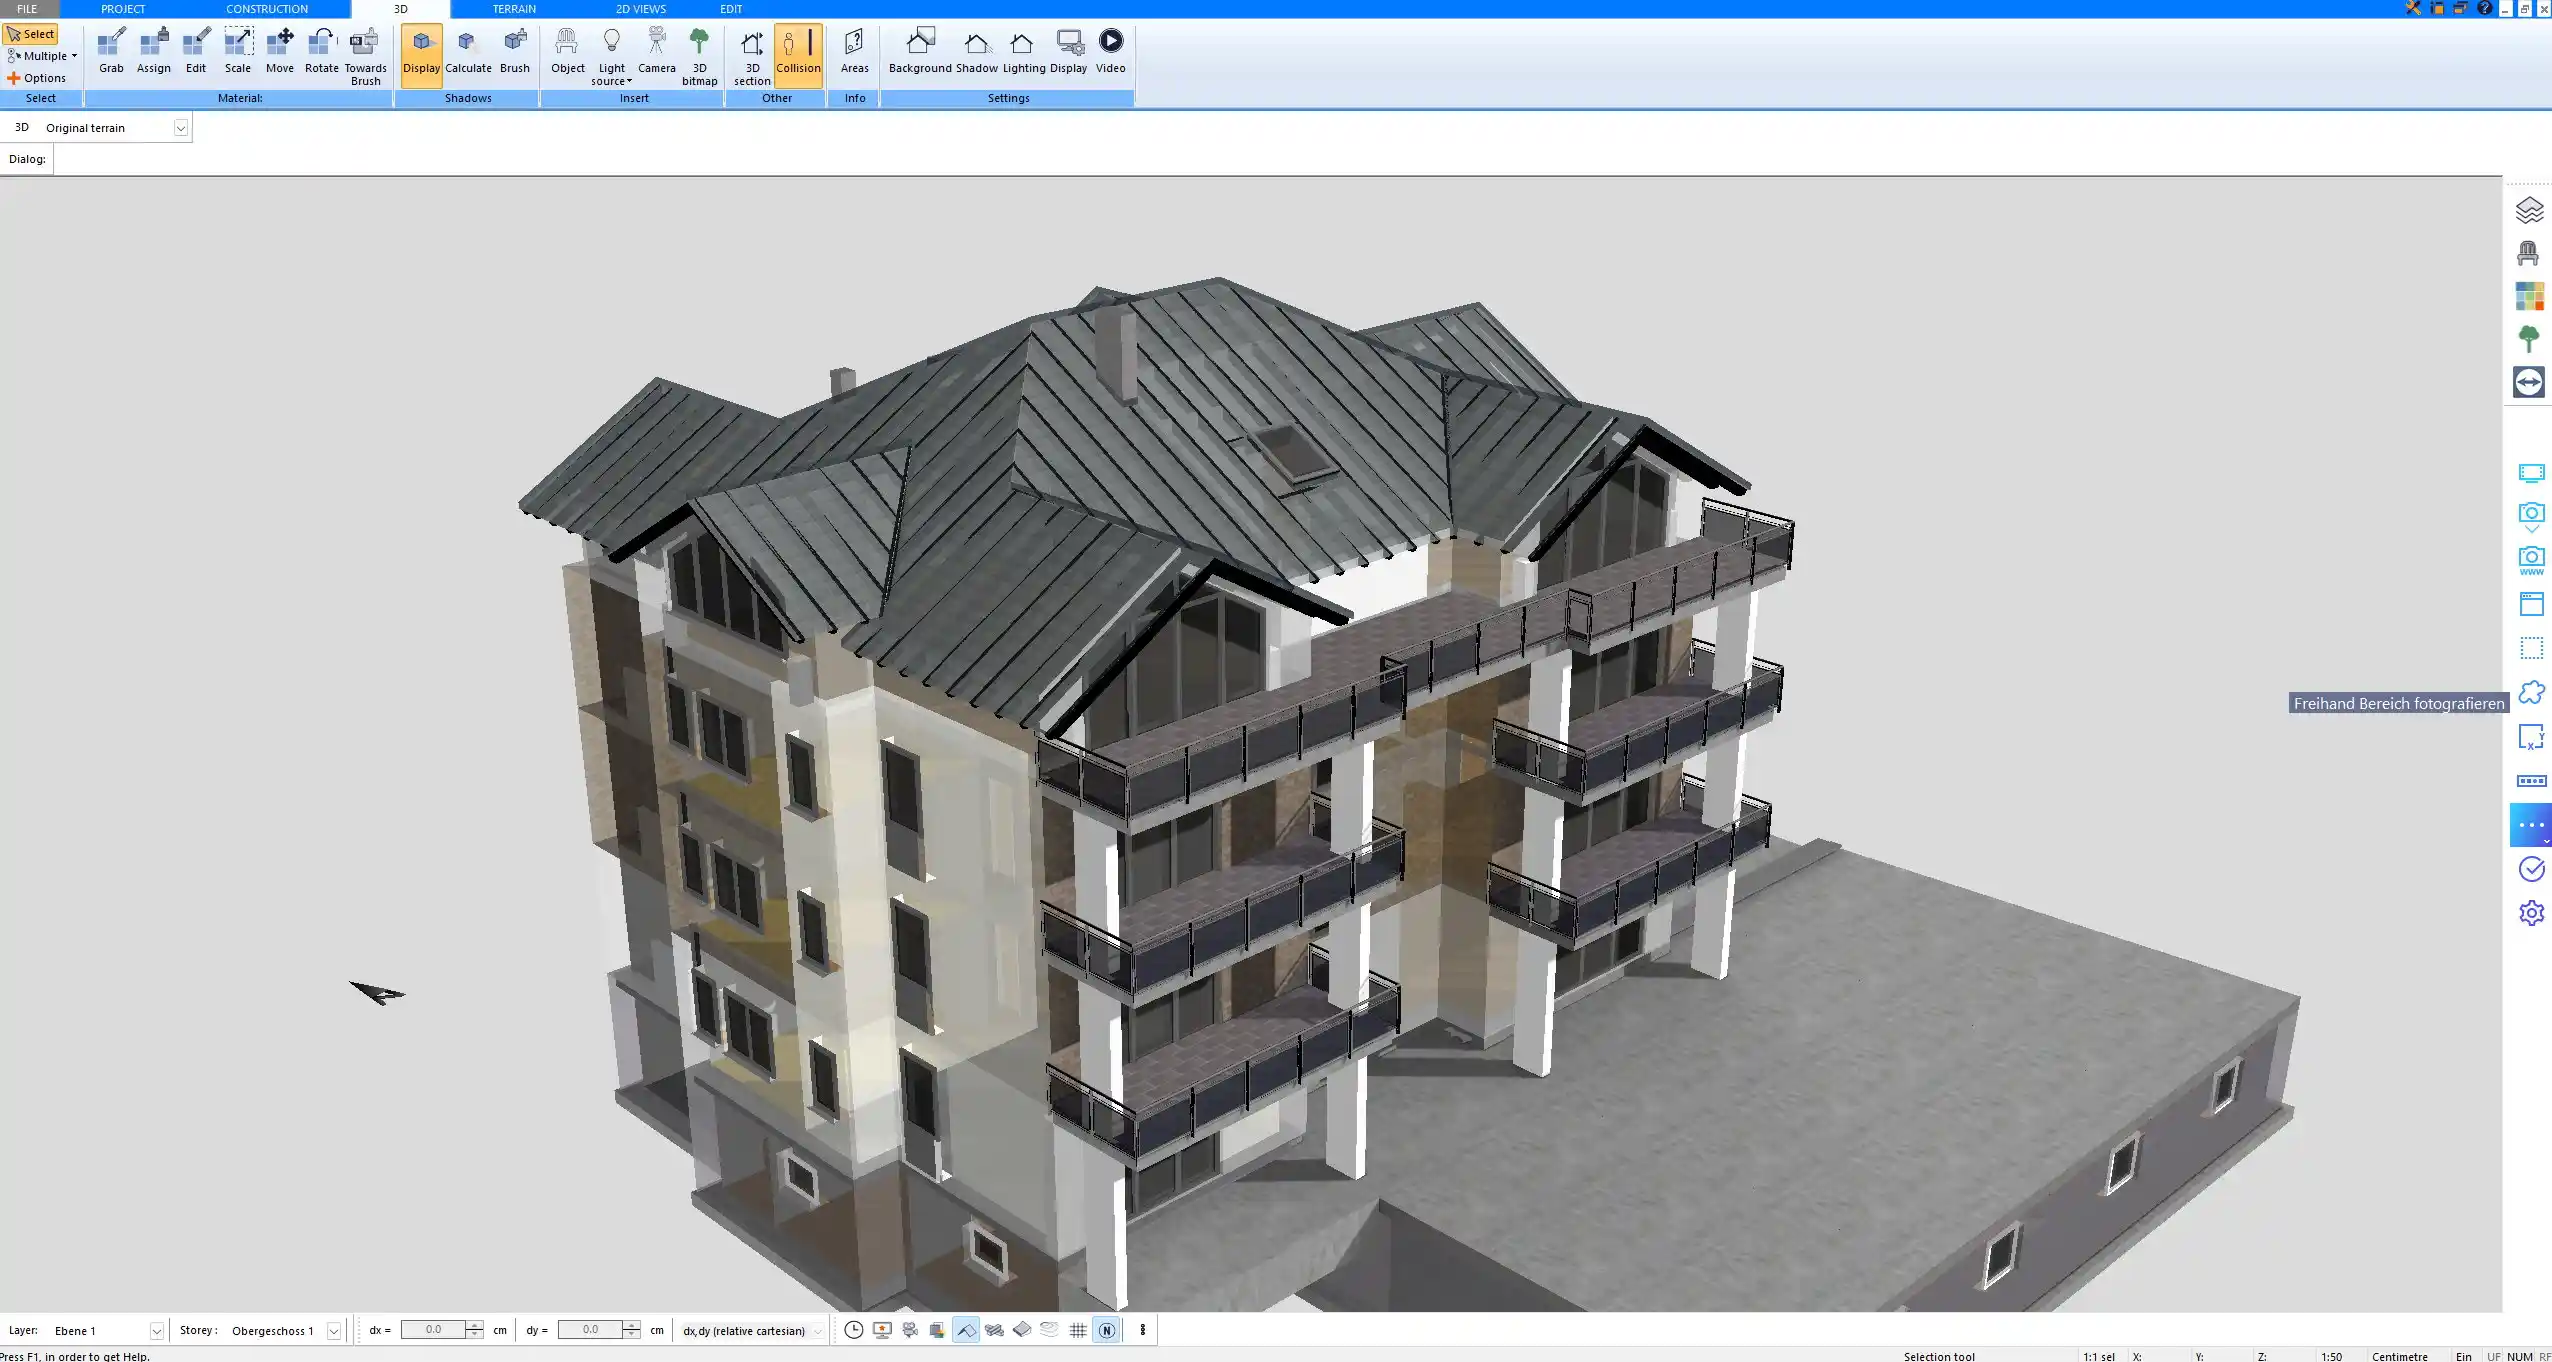The height and width of the screenshot is (1362, 2552).
Task: Open the dx,dy relative cartesian dropdown
Action: point(816,1330)
